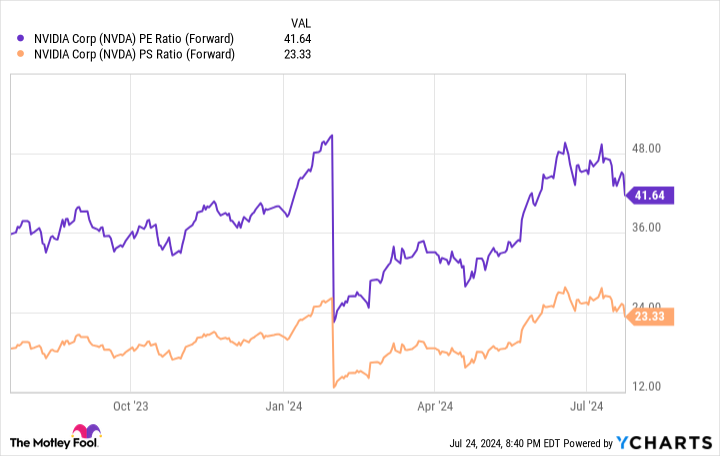
Task: Click the purple PE Ratio legend dot
Action: [20, 38]
